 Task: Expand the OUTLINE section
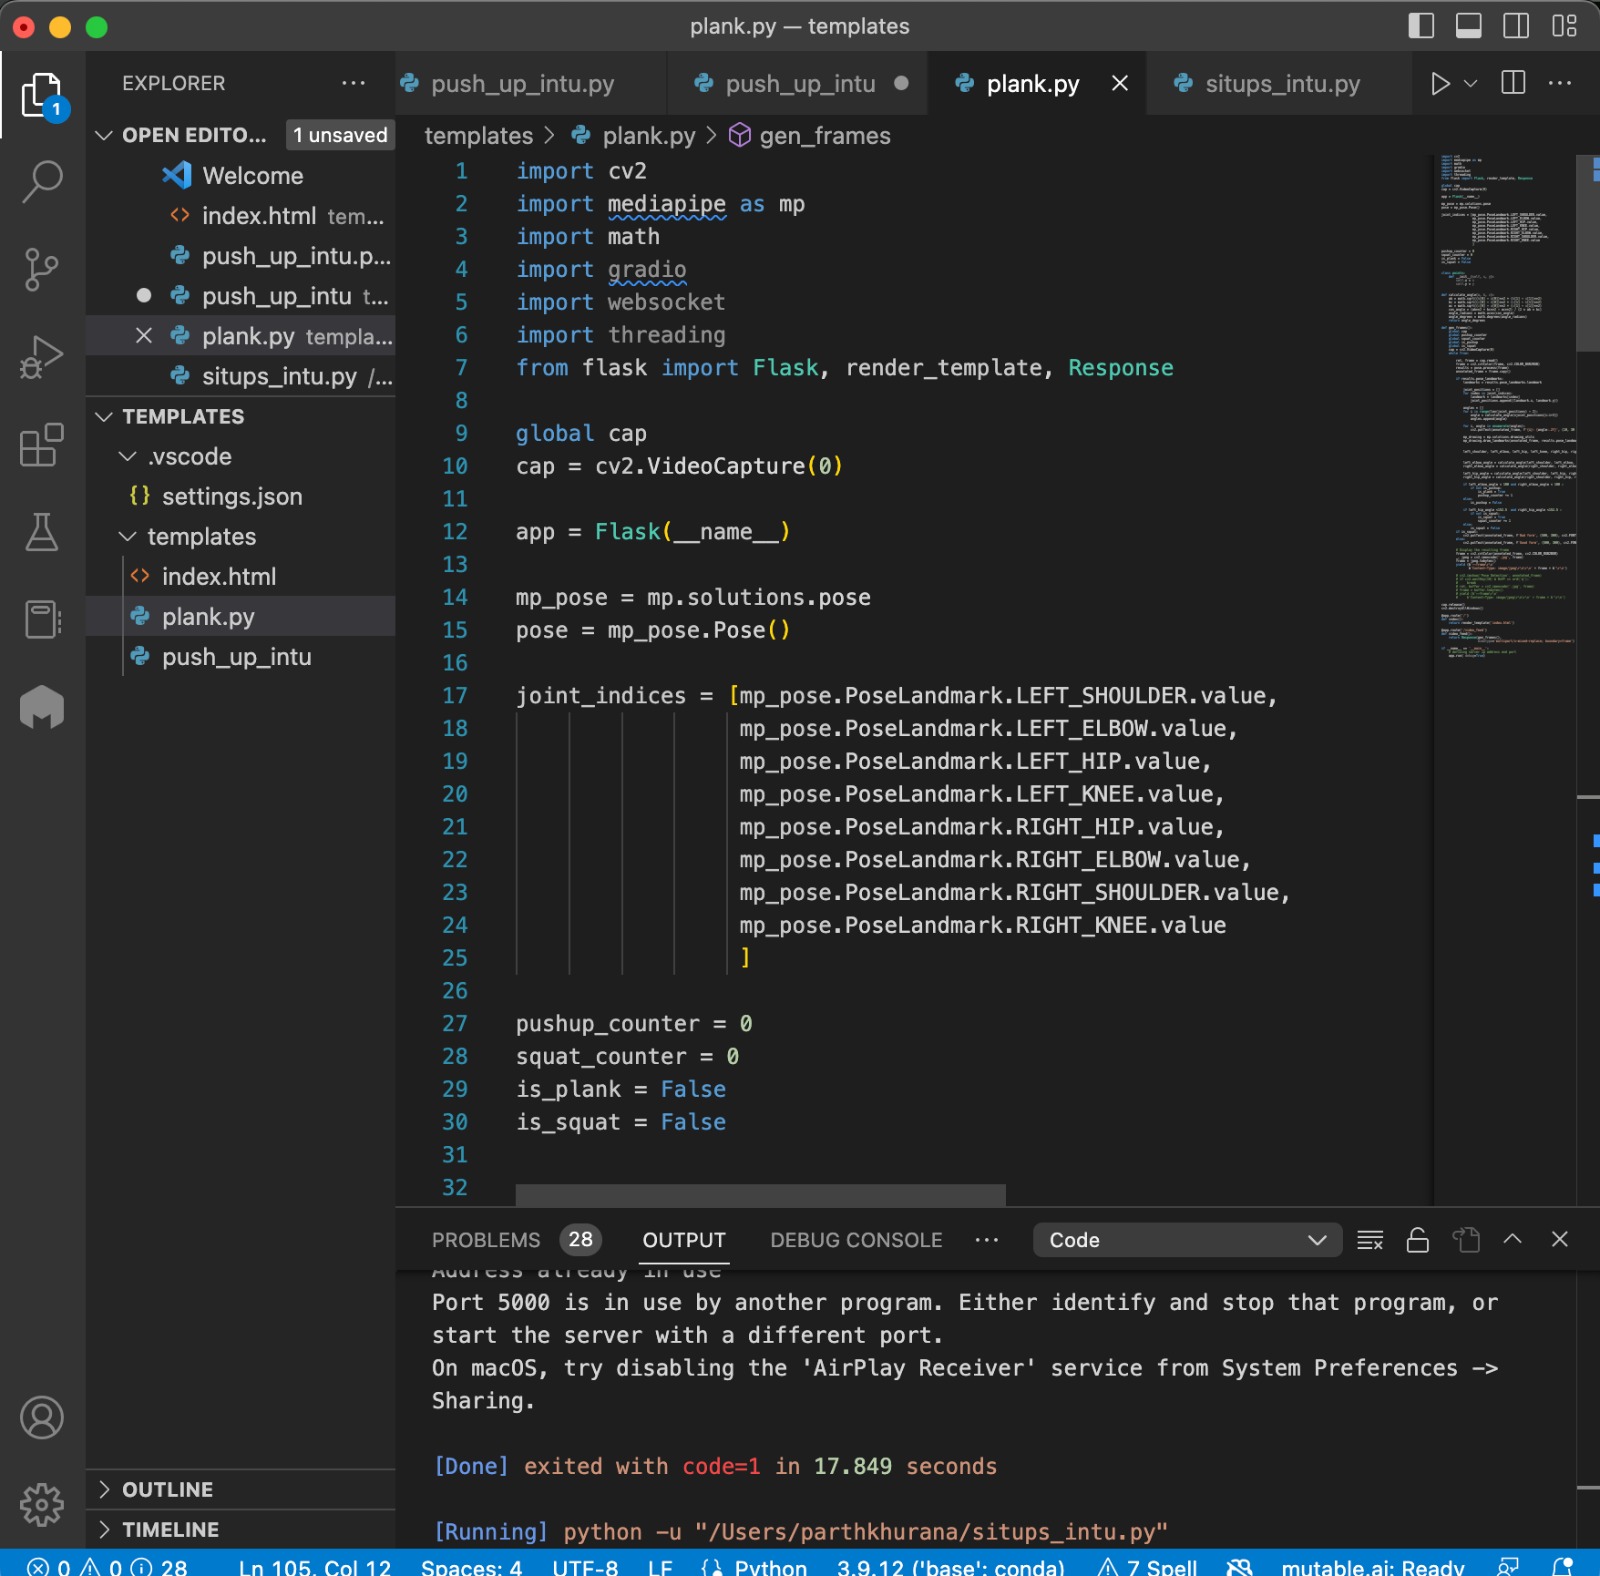[167, 1489]
